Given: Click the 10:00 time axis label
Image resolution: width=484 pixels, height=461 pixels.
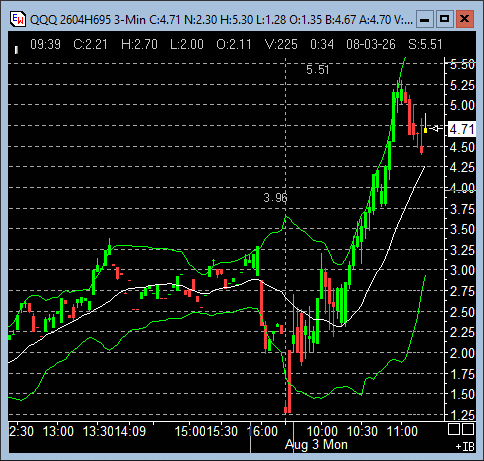Looking at the screenshot, I should [322, 431].
